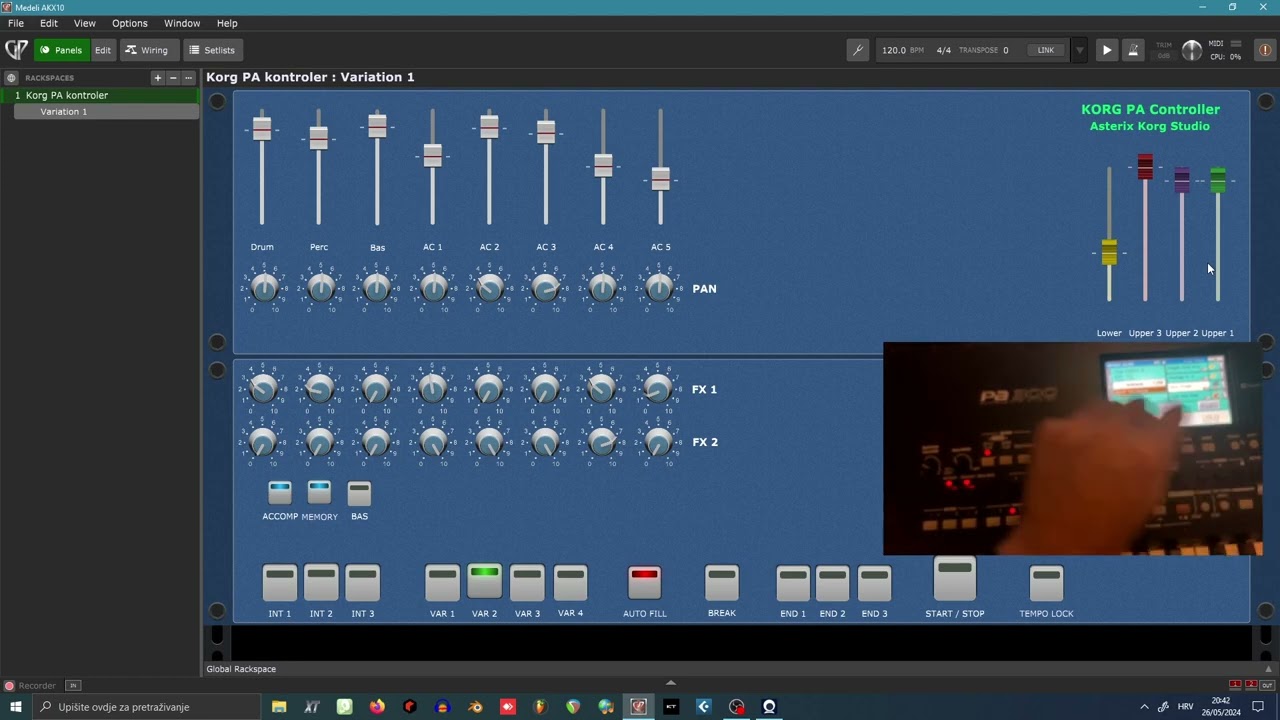This screenshot has height=720, width=1280.
Task: Hit the START / STOP button
Action: tap(954, 579)
